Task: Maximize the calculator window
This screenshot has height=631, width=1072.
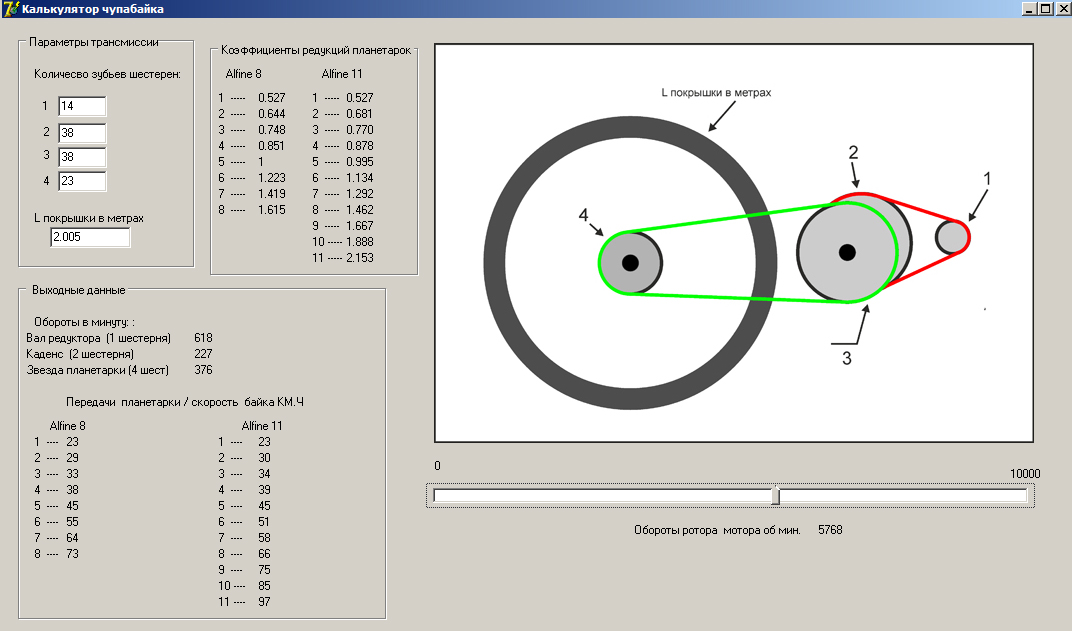Action: (1046, 8)
